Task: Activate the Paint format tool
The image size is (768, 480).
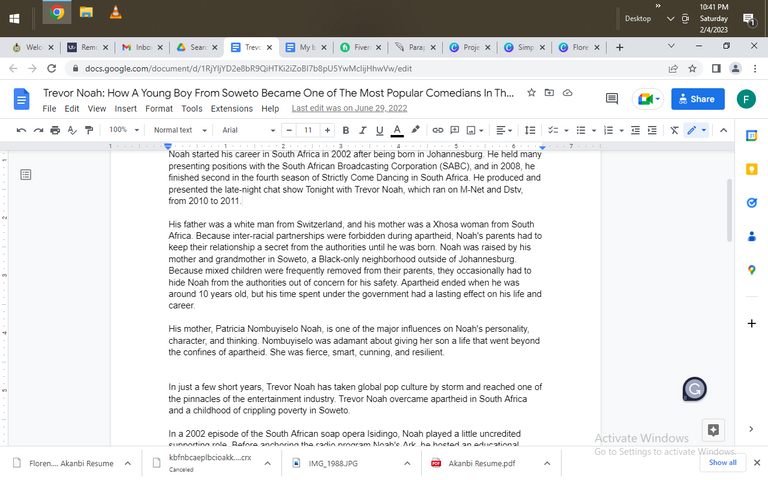Action: click(x=89, y=130)
